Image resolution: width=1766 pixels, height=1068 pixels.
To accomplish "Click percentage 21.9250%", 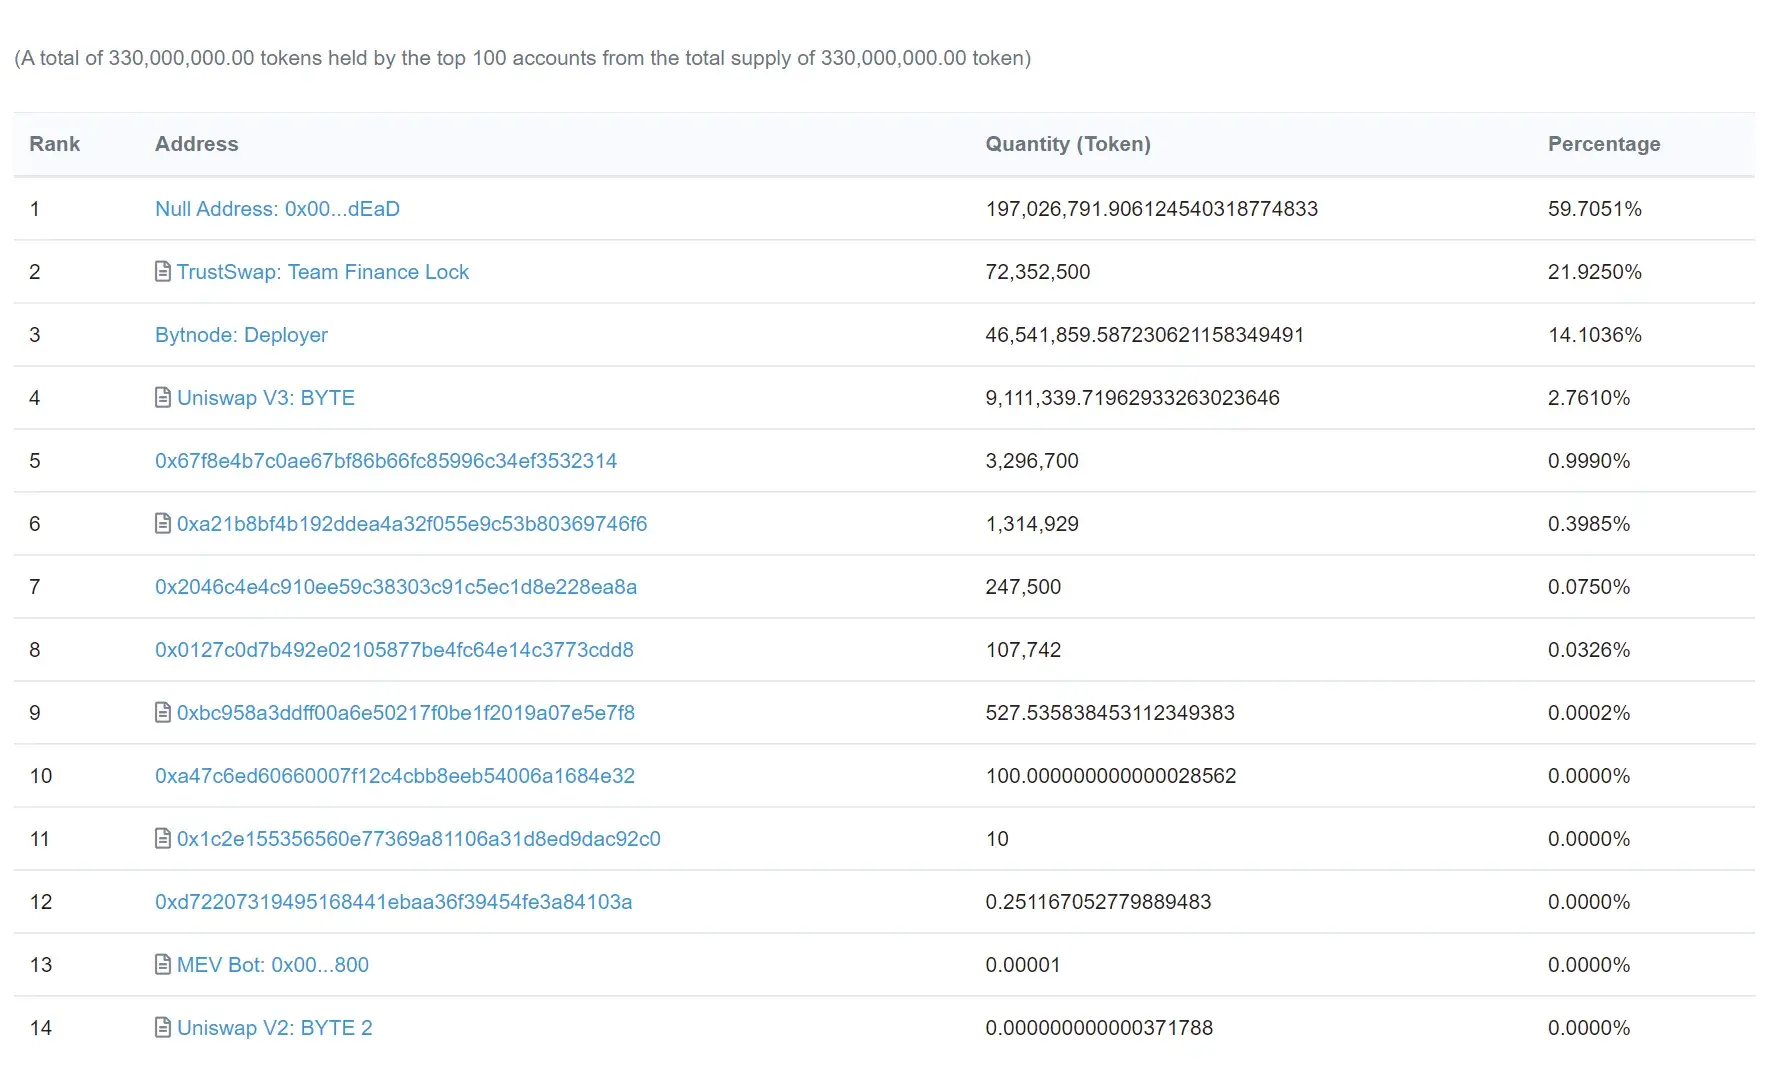I will click(1595, 272).
